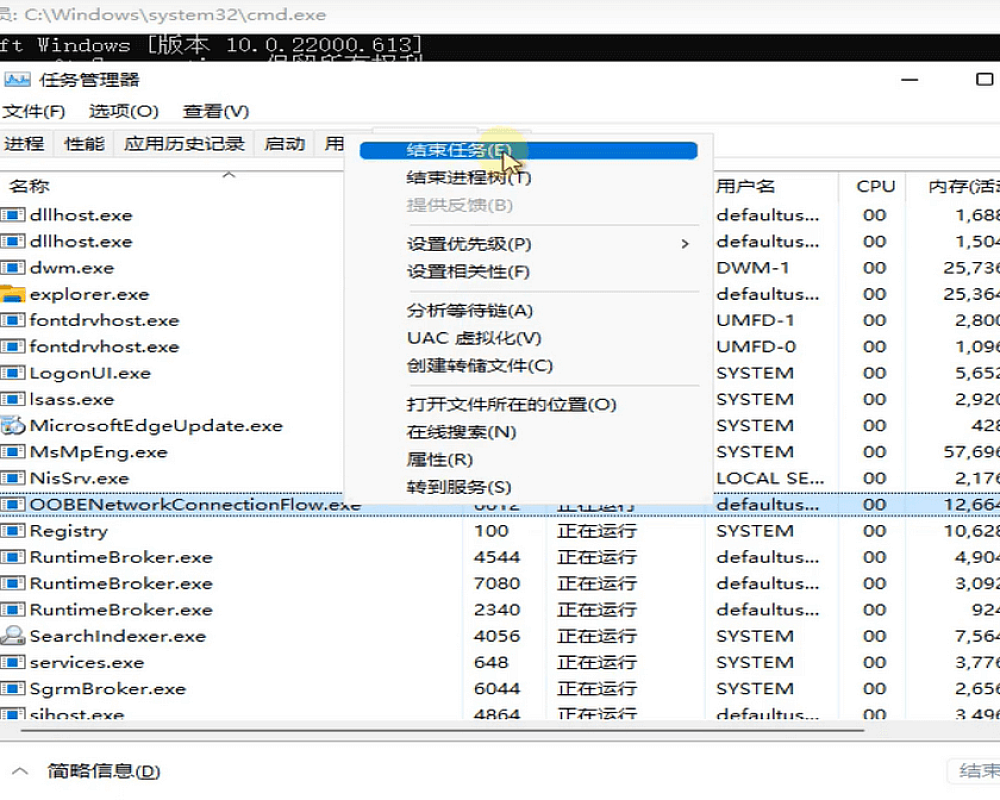The image size is (1000, 800).
Task: Open the 应用历史记录 tab
Action: (x=184, y=144)
